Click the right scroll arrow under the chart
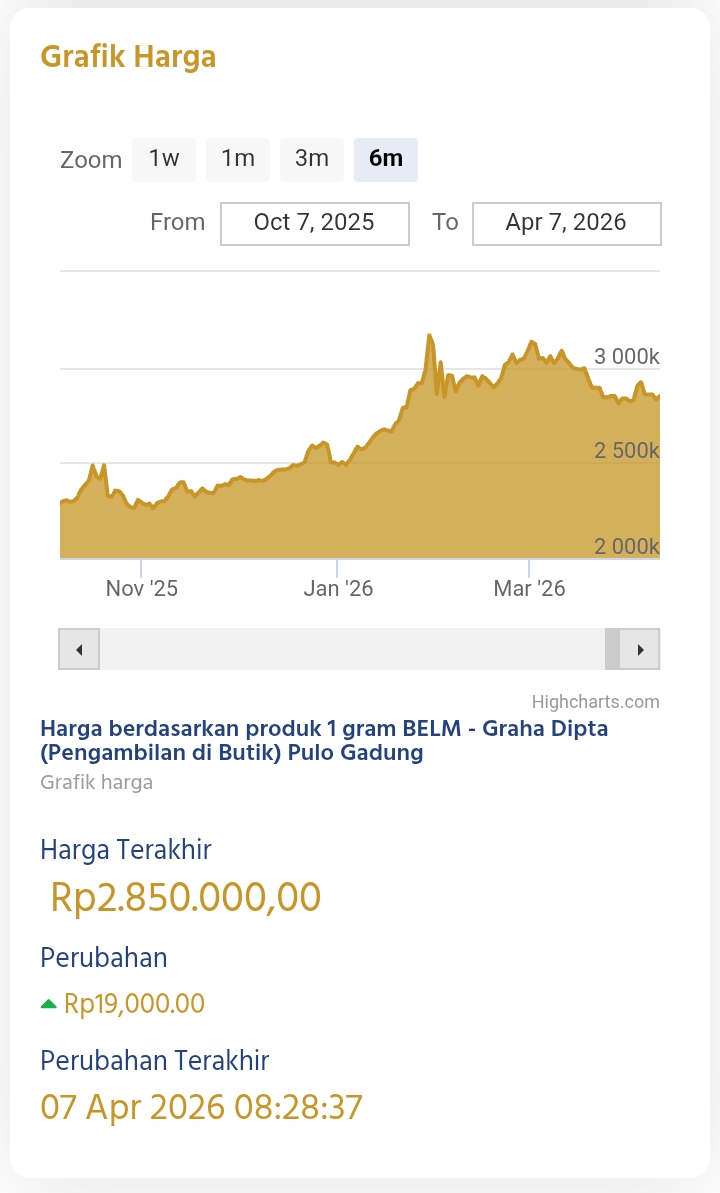 [640, 649]
